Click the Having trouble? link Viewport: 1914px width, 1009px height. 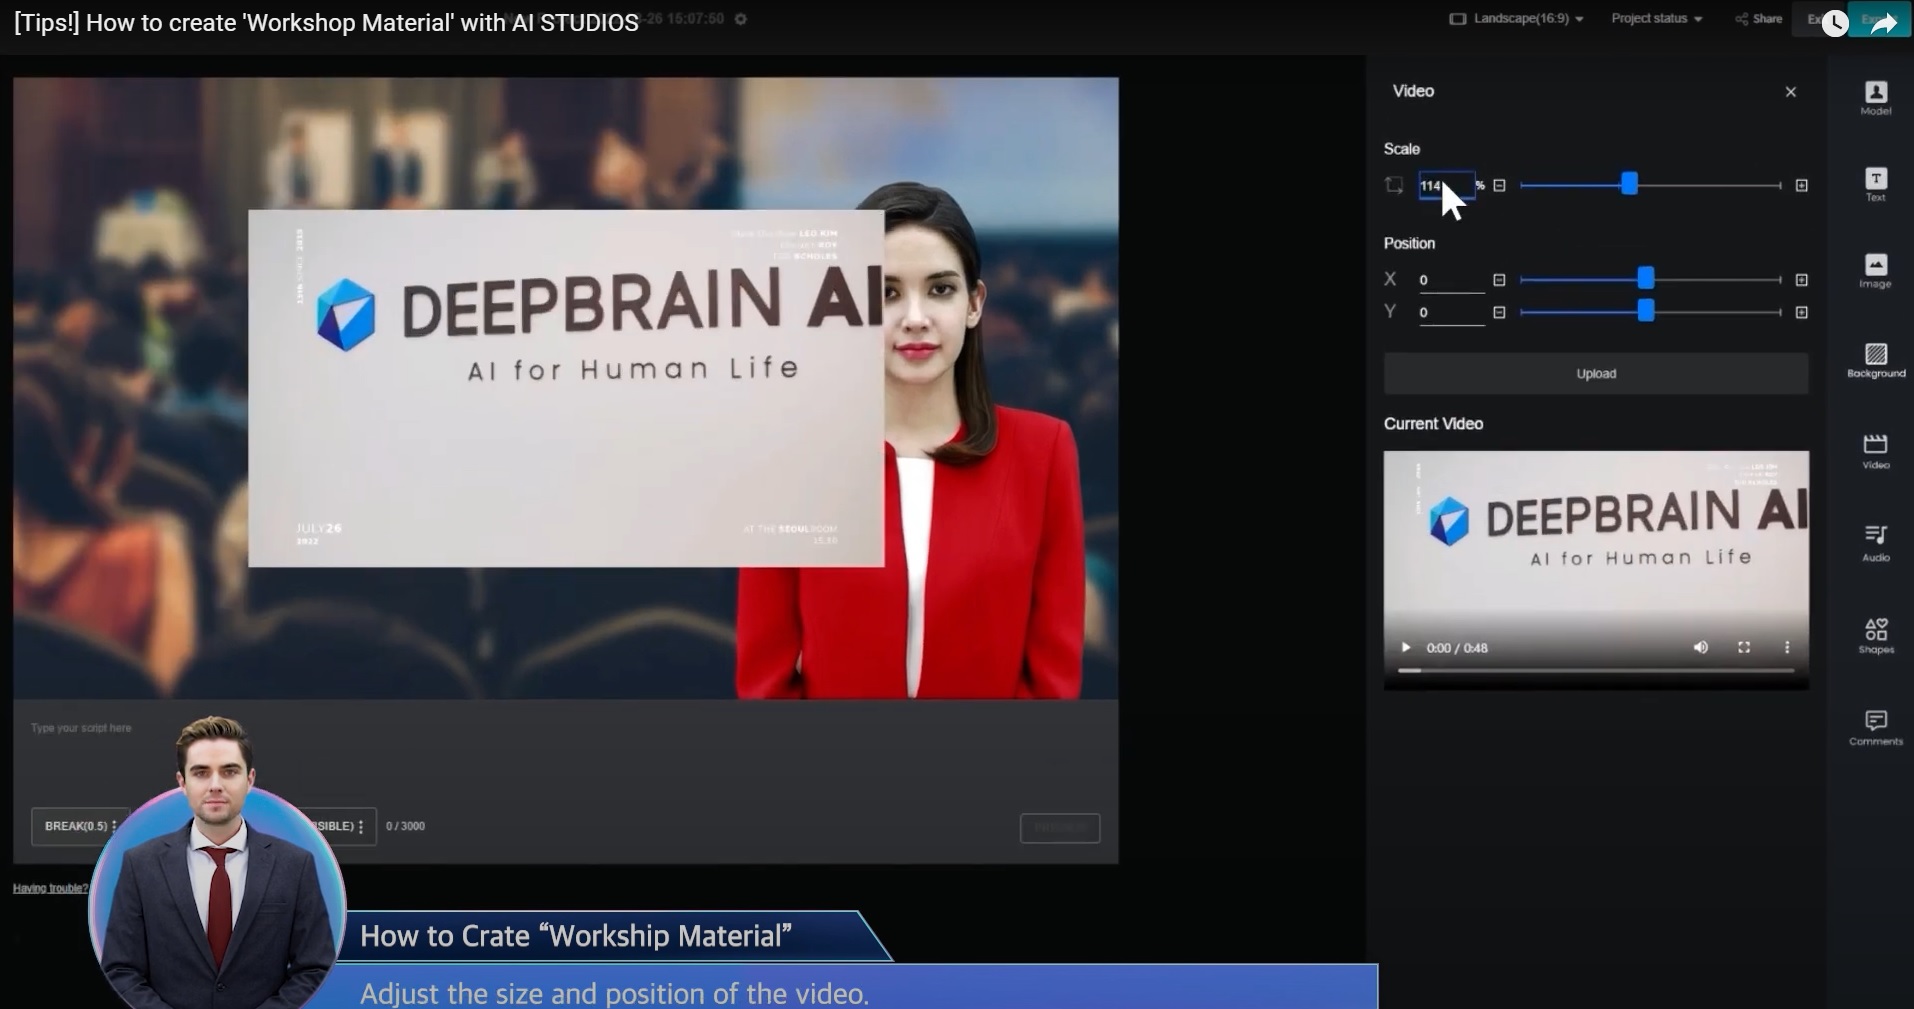pos(50,888)
